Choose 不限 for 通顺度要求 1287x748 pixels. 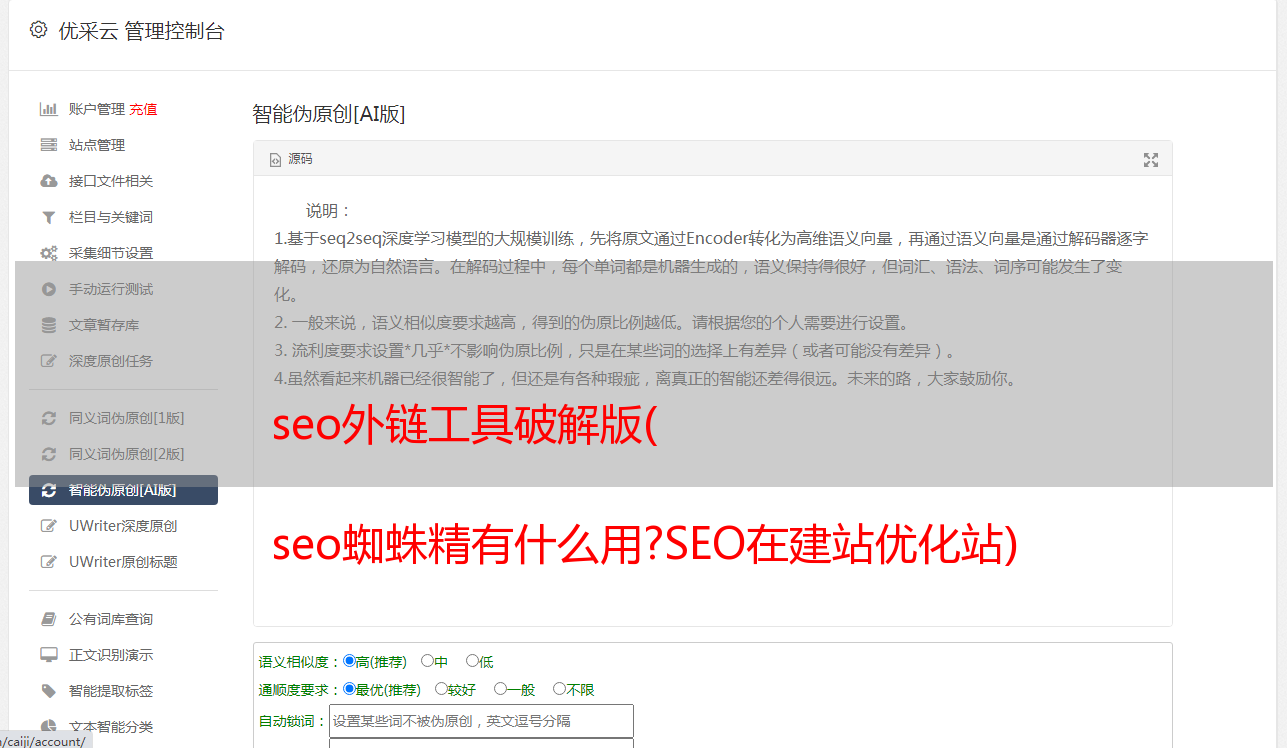[x=559, y=689]
